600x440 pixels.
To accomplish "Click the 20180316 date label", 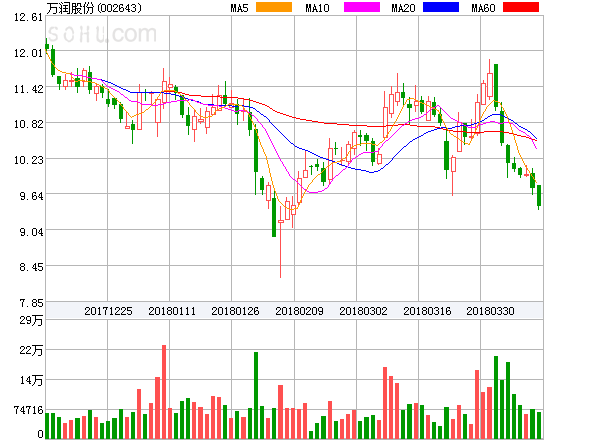I will pos(427,311).
